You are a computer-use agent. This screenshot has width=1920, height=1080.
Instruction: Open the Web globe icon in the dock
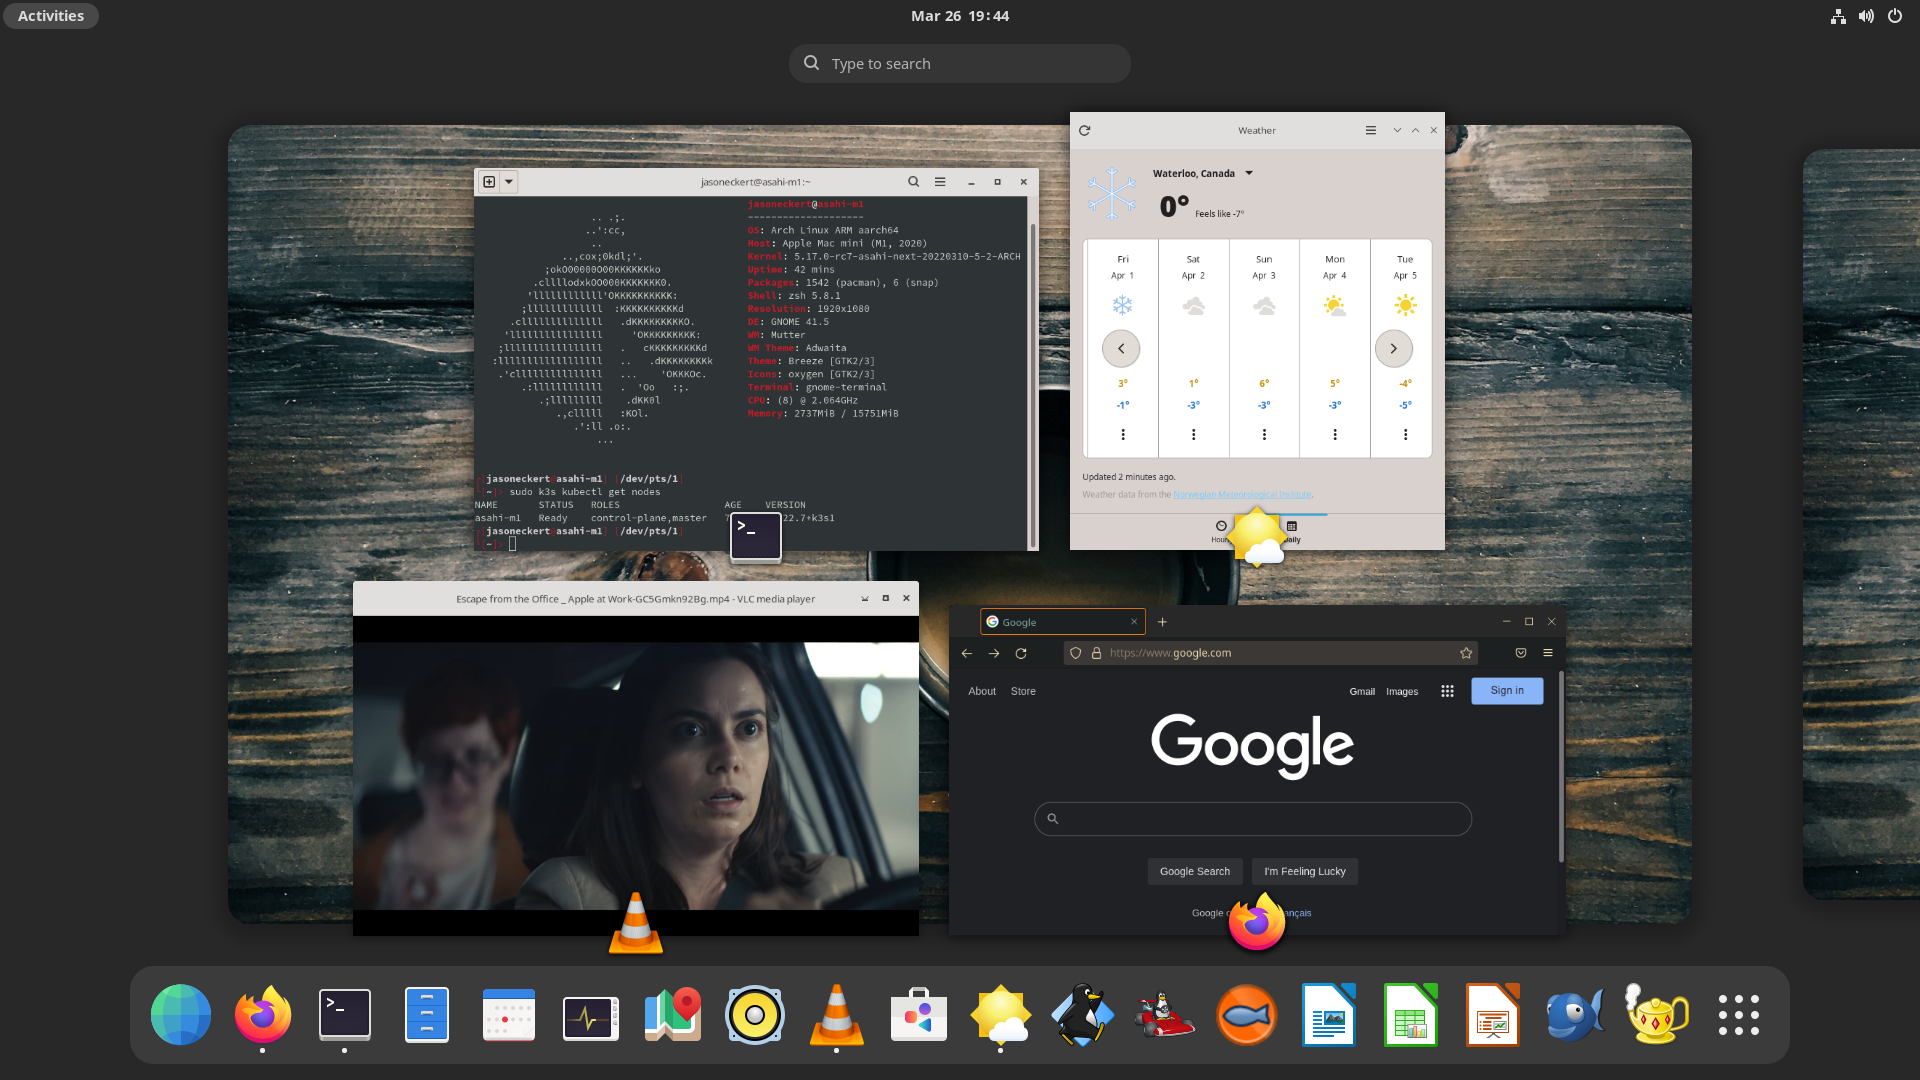[x=181, y=1015]
